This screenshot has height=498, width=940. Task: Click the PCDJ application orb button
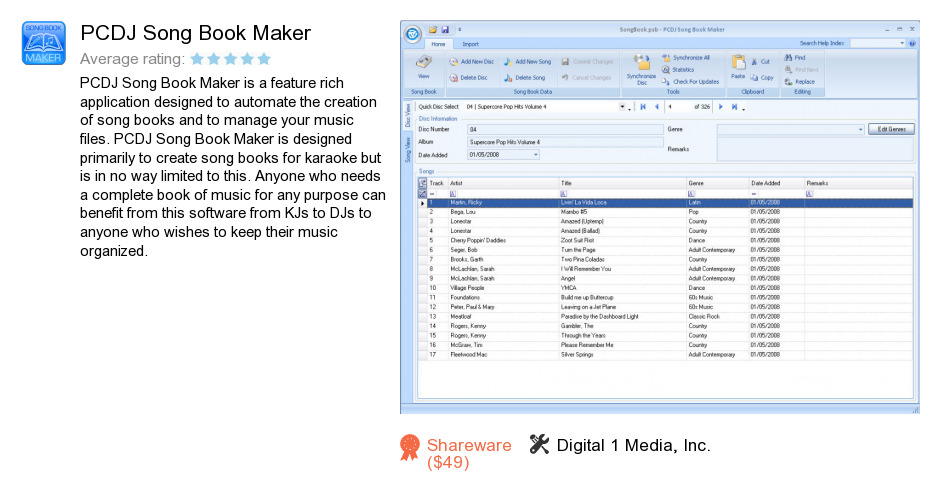click(x=412, y=34)
